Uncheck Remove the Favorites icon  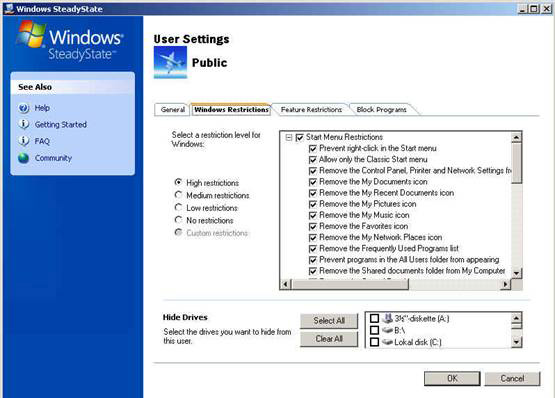click(313, 226)
